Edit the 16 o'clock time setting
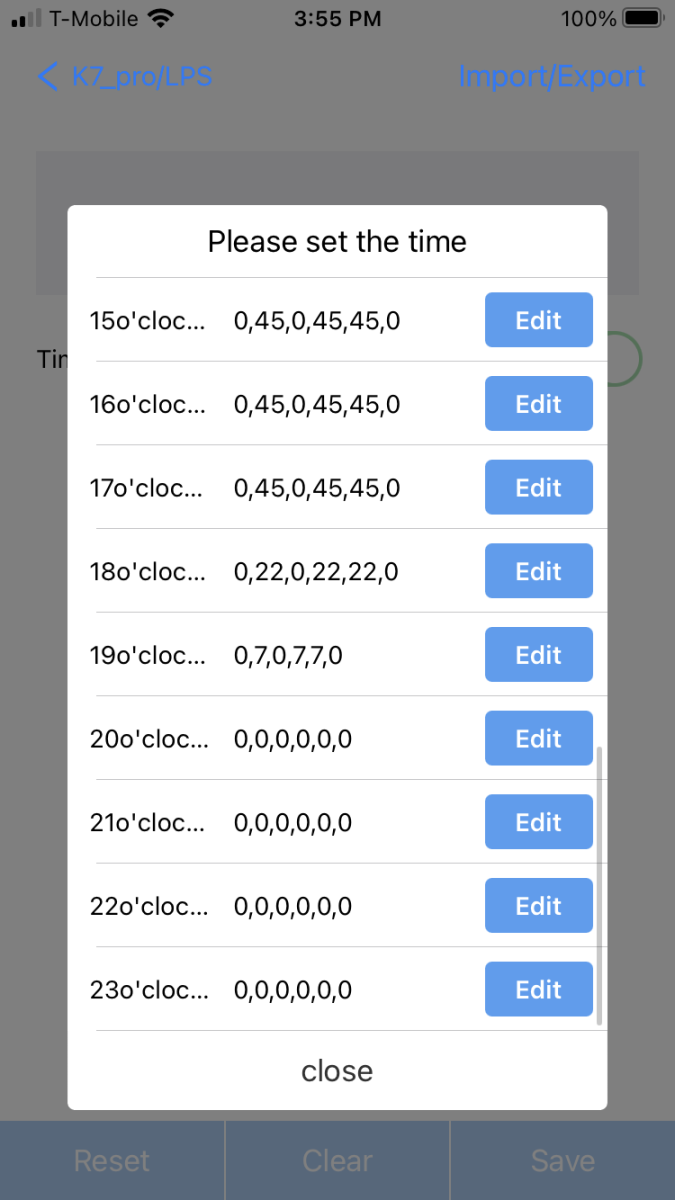The image size is (675, 1200). coord(539,404)
